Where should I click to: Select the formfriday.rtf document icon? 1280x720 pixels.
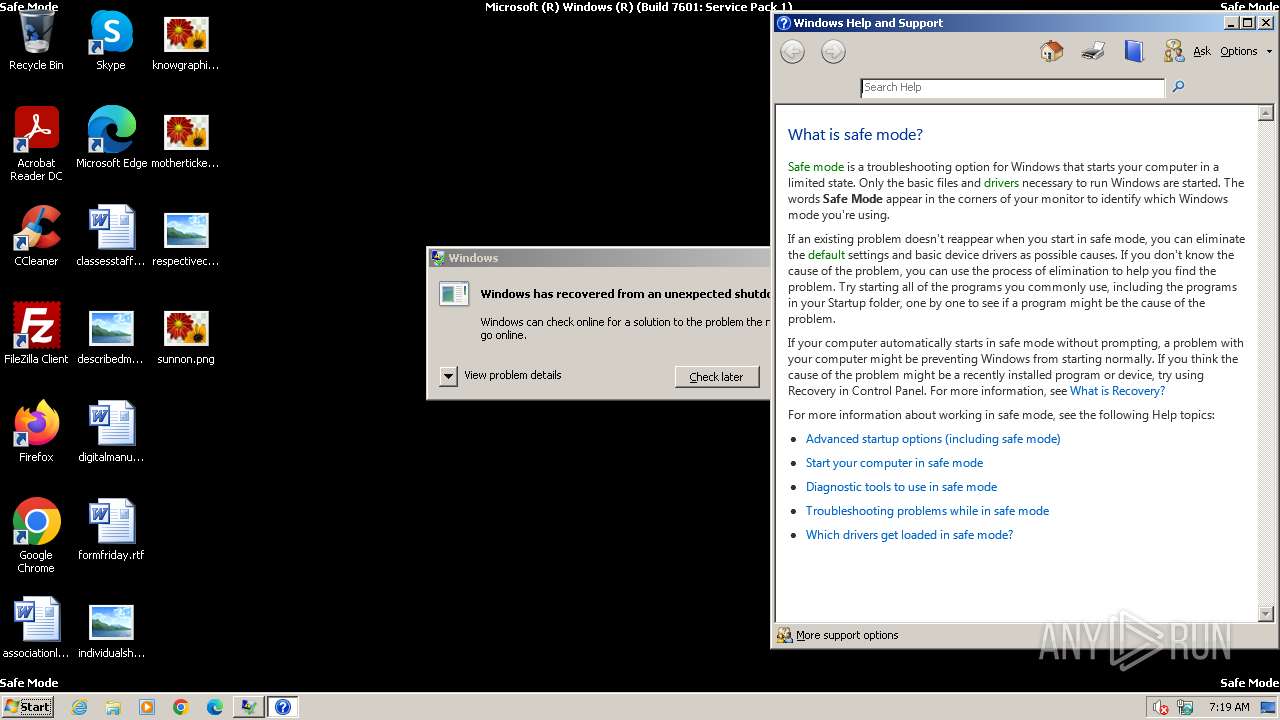click(x=111, y=530)
